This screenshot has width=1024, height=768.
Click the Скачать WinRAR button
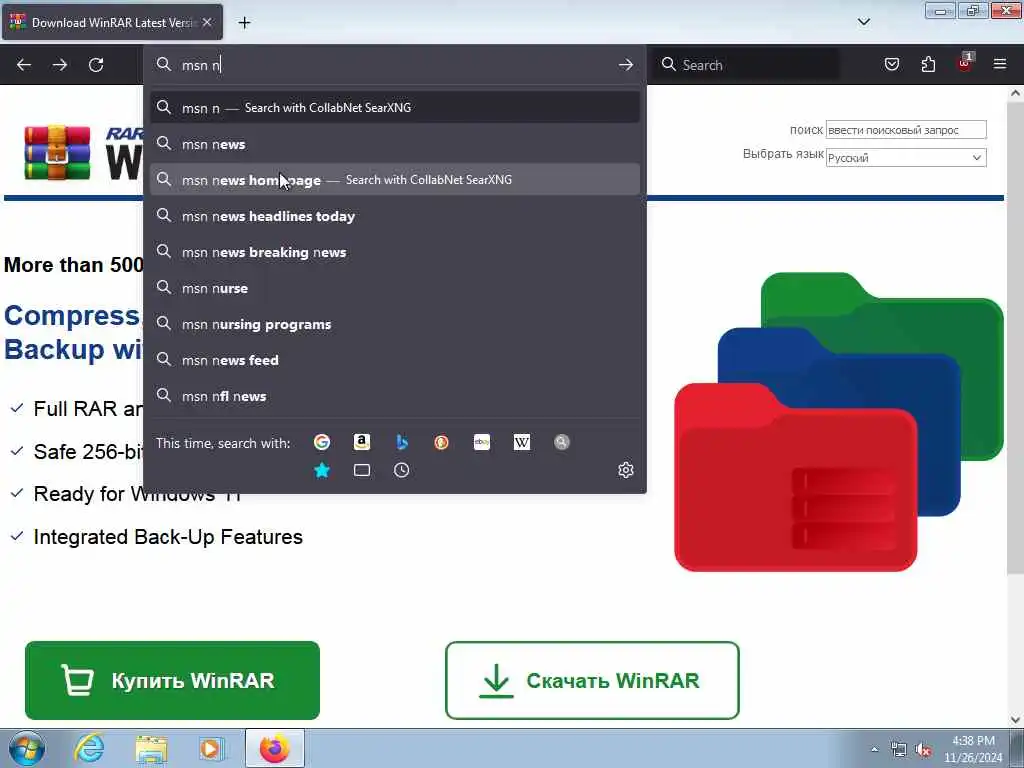coord(592,680)
